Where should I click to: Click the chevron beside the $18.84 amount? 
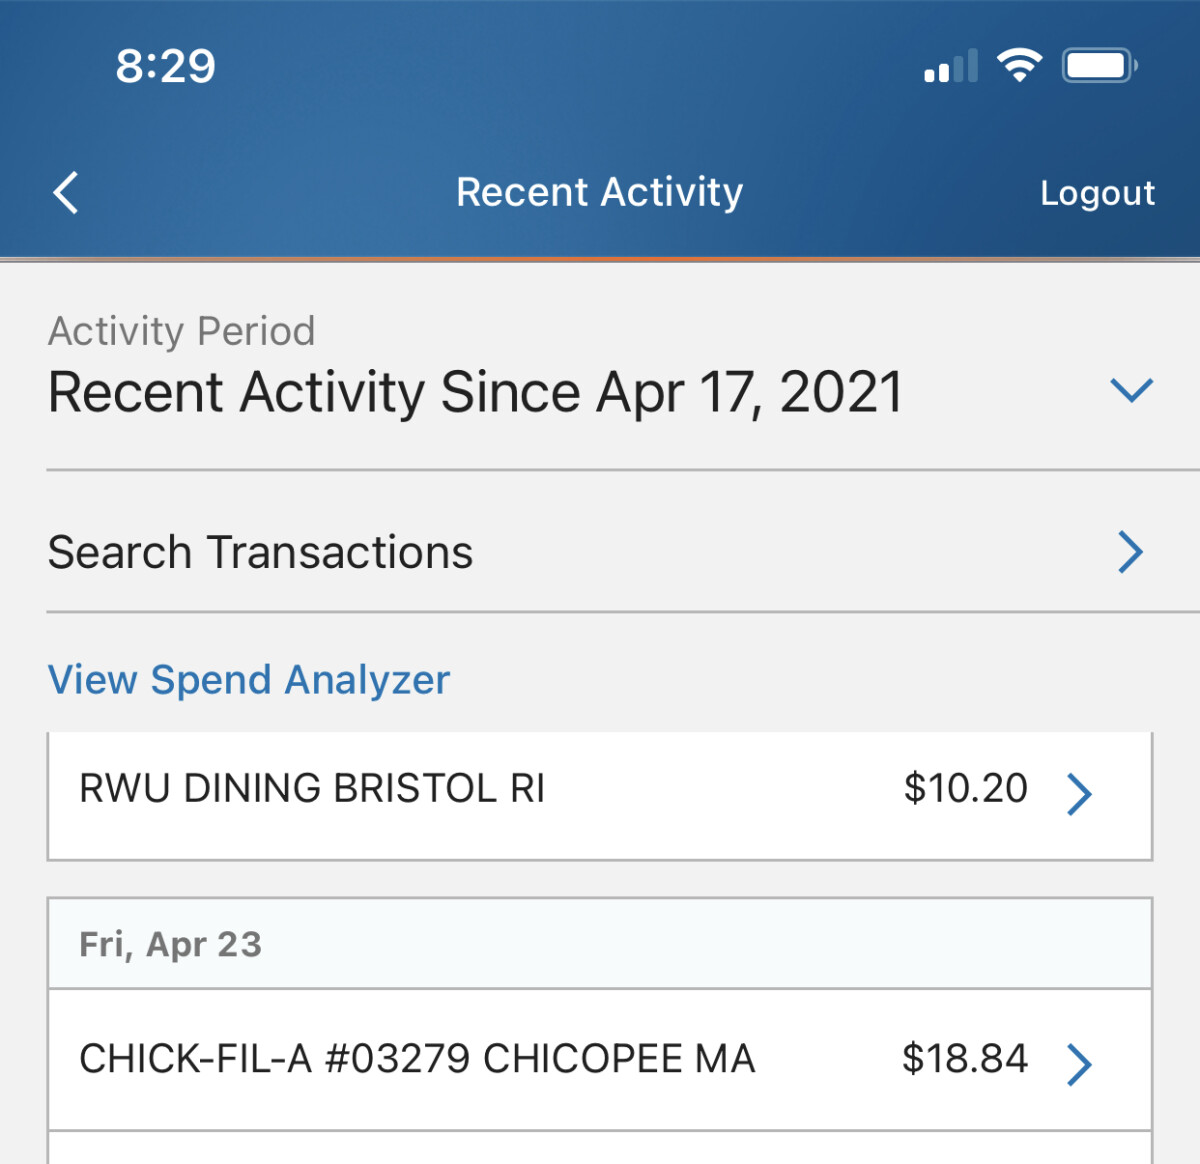tap(1079, 1065)
